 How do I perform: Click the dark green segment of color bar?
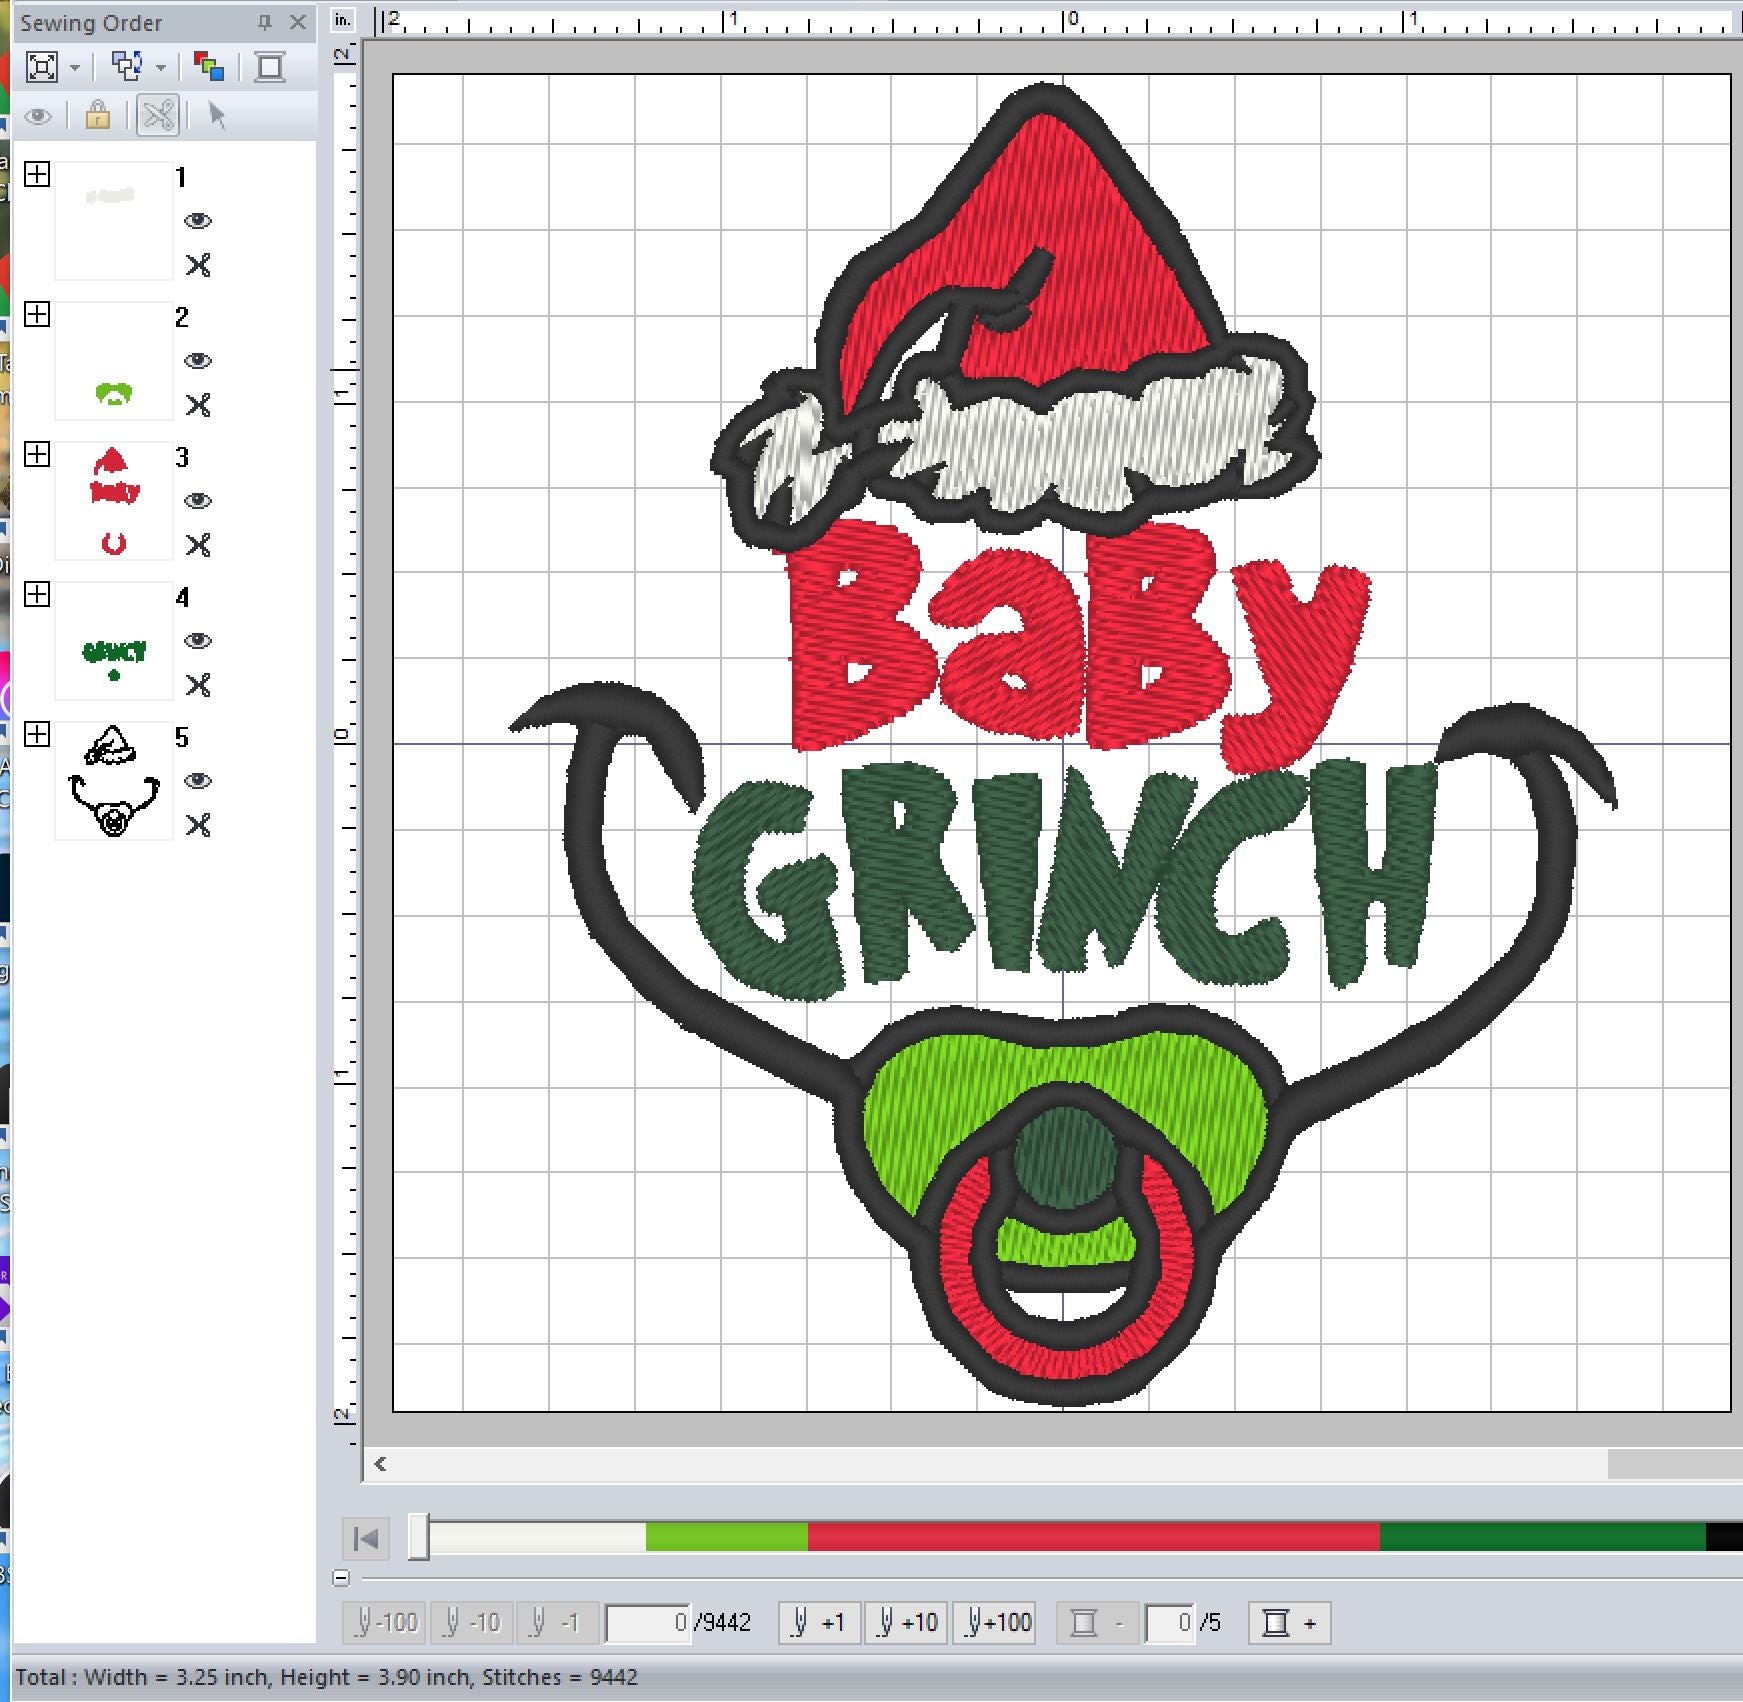[x=1543, y=1537]
